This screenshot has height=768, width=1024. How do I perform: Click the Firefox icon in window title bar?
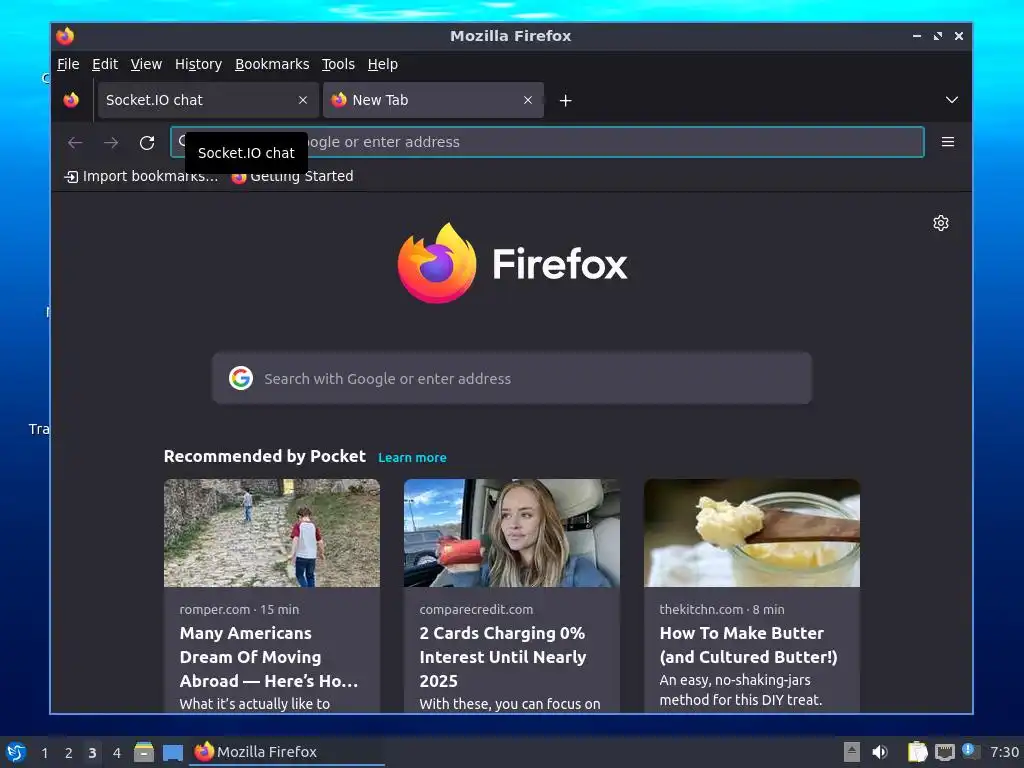point(65,36)
